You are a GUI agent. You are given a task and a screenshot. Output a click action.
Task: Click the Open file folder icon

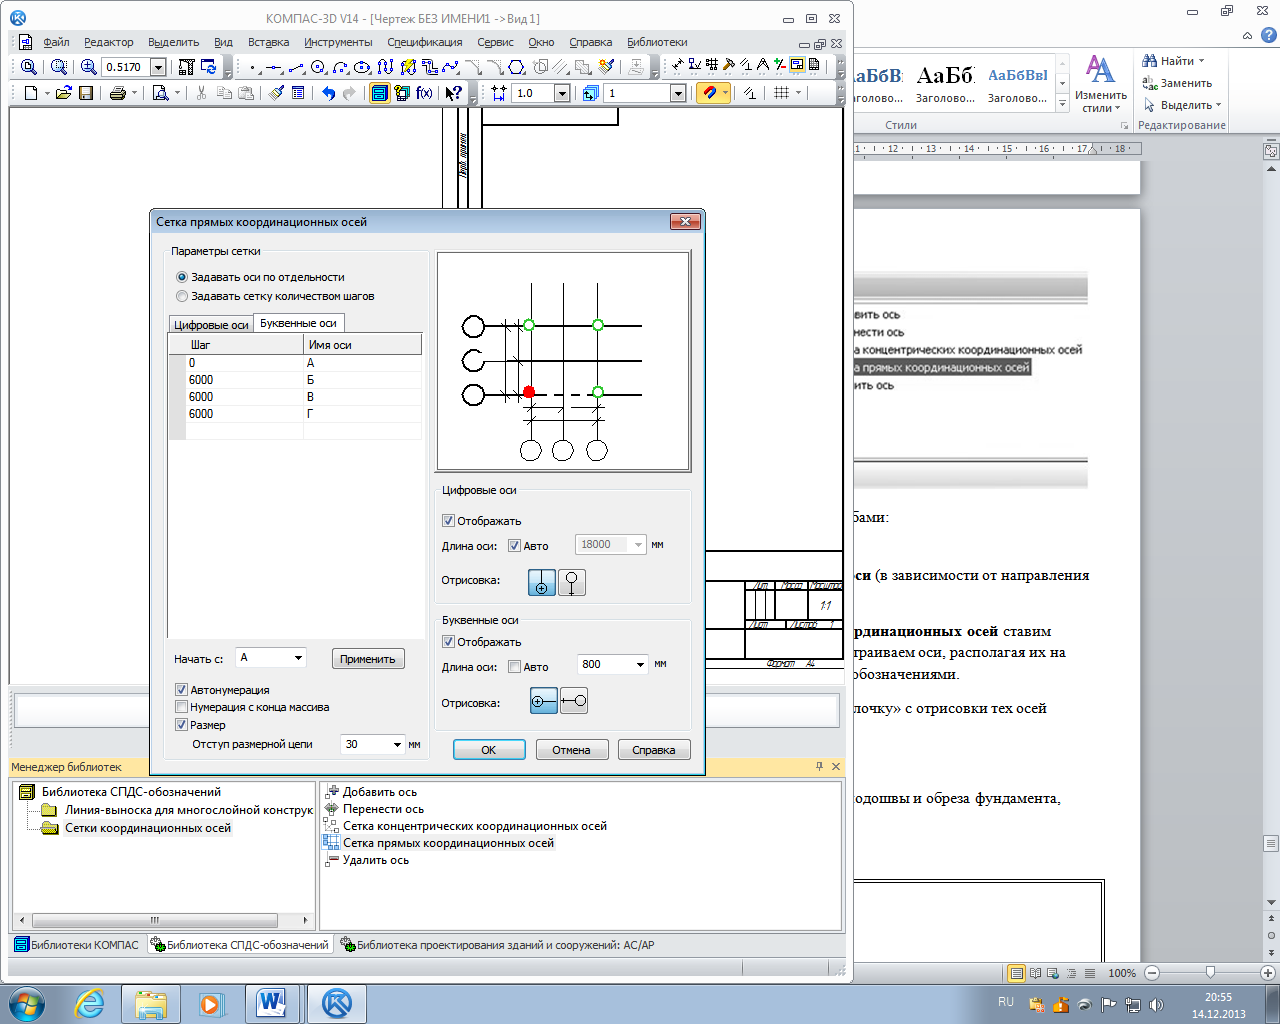(63, 93)
